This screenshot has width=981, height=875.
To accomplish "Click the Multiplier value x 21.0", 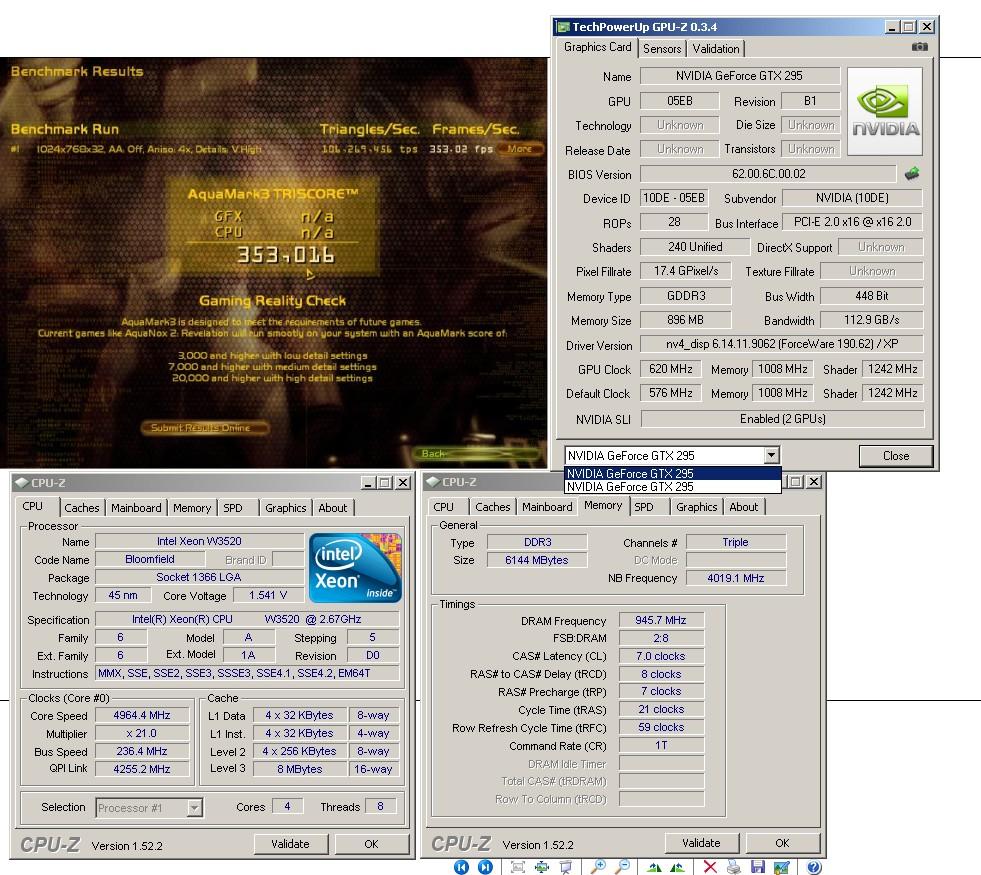I will coord(142,733).
